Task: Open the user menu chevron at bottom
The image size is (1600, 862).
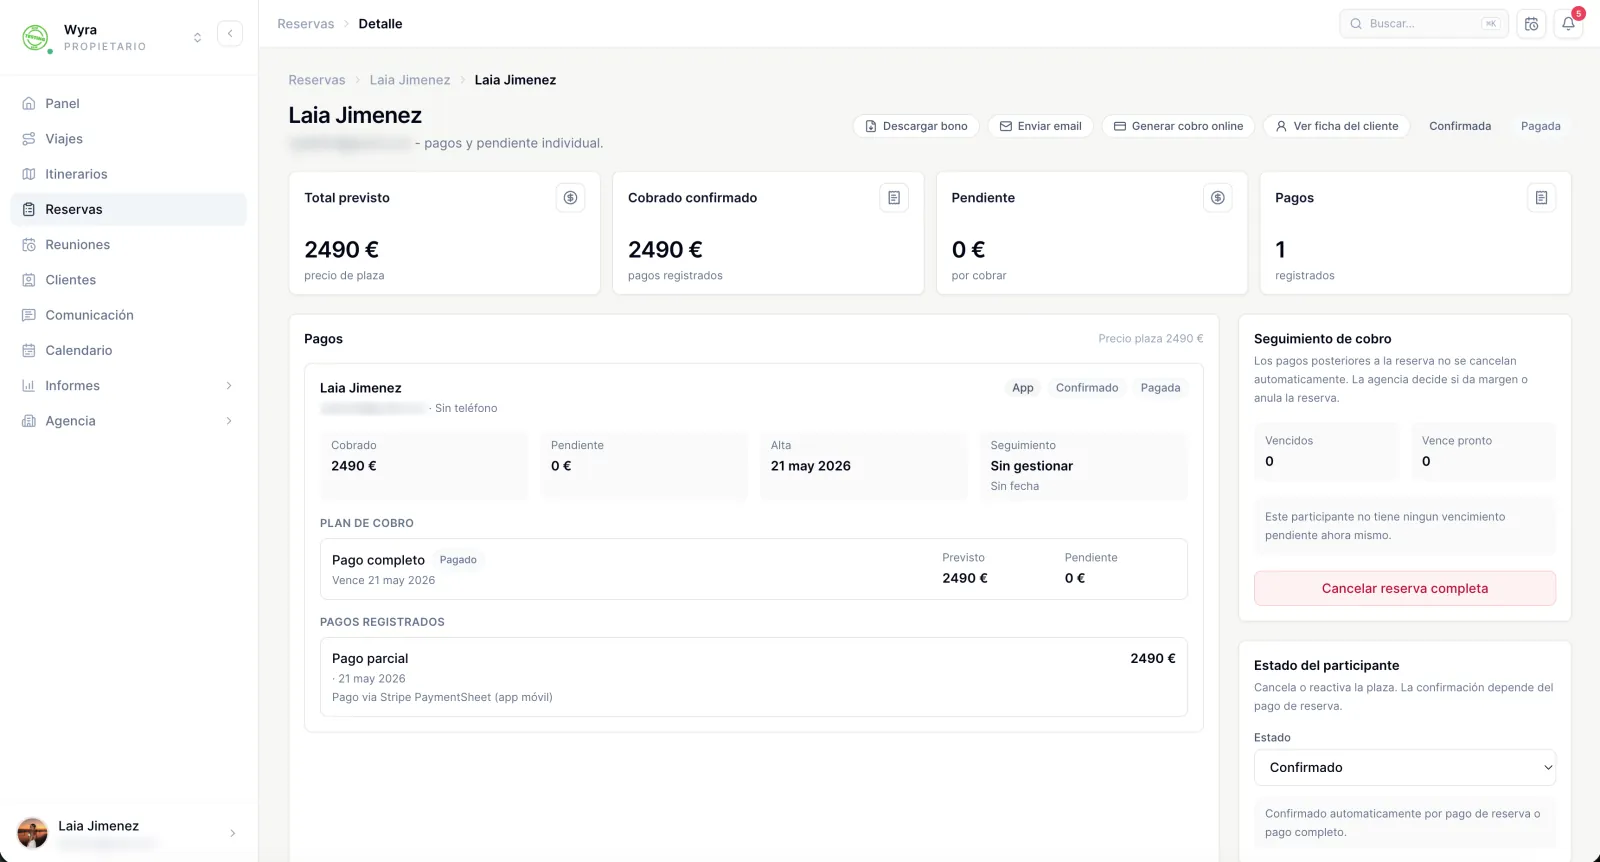Action: tap(233, 833)
